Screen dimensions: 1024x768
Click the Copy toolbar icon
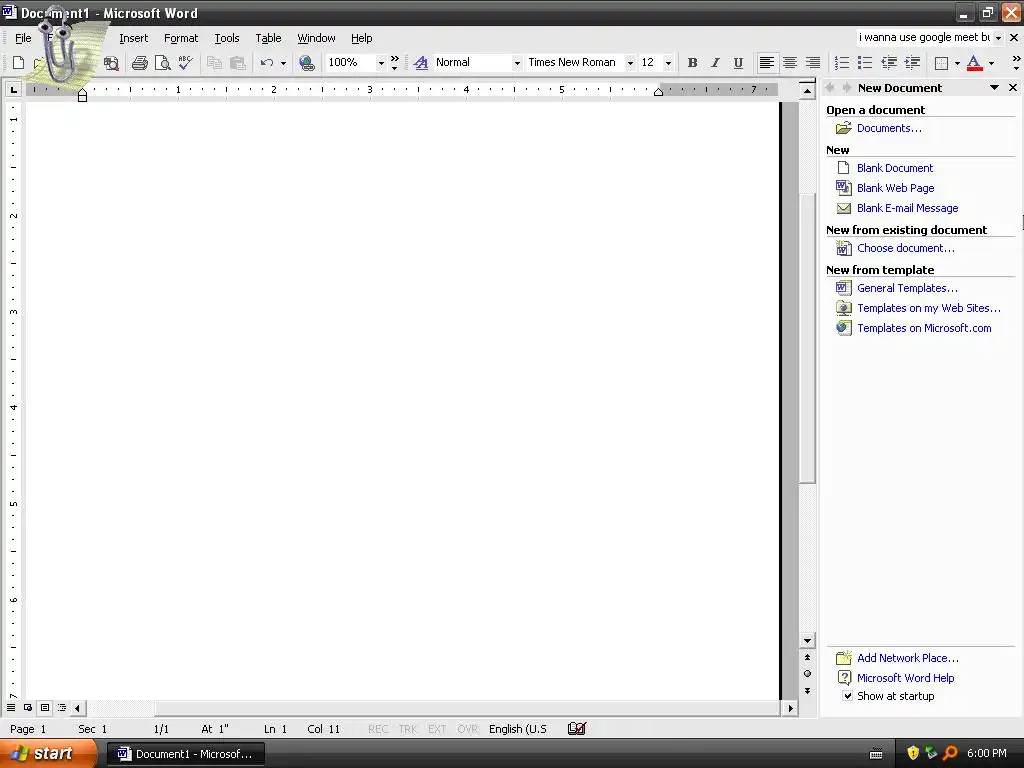[214, 63]
